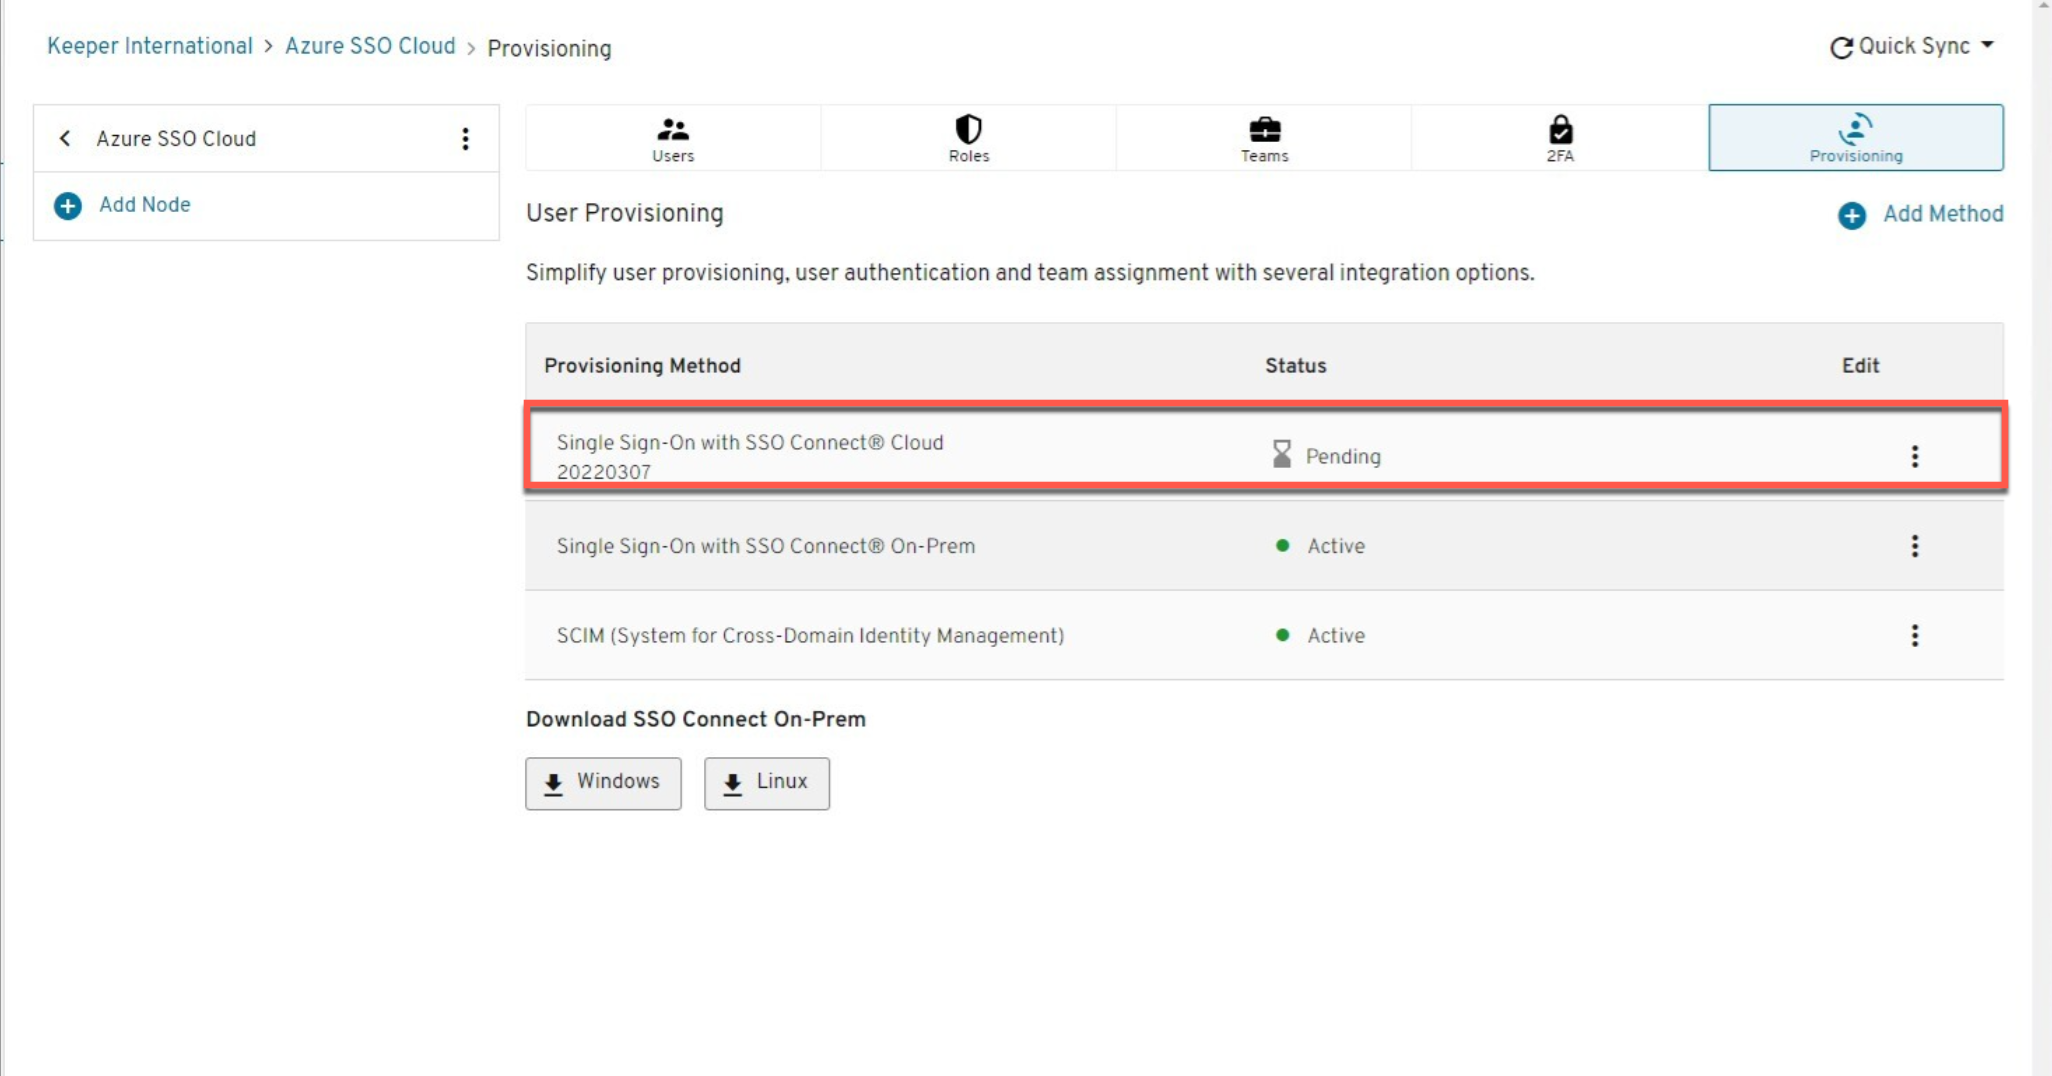This screenshot has width=2052, height=1076.
Task: Click Active status text in On-Prem row
Action: (1336, 546)
